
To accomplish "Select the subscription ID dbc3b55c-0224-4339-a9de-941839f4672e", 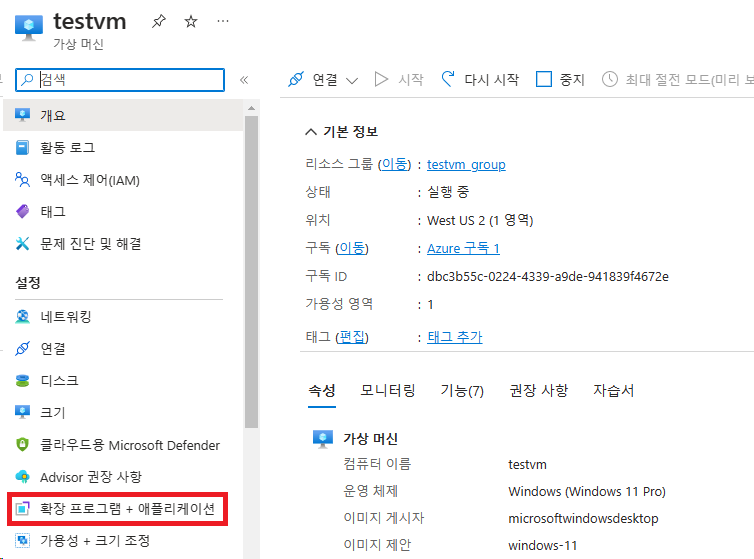I will click(548, 277).
